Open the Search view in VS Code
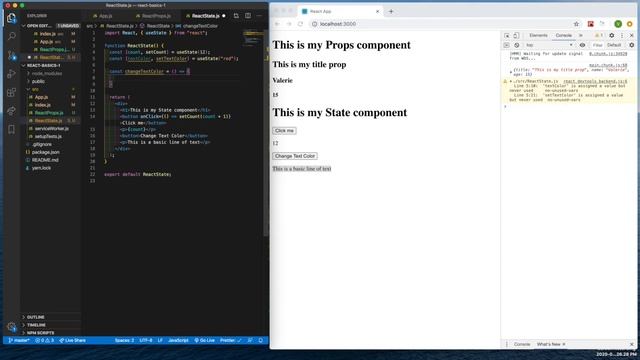Image resolution: width=640 pixels, height=360 pixels. 11,36
